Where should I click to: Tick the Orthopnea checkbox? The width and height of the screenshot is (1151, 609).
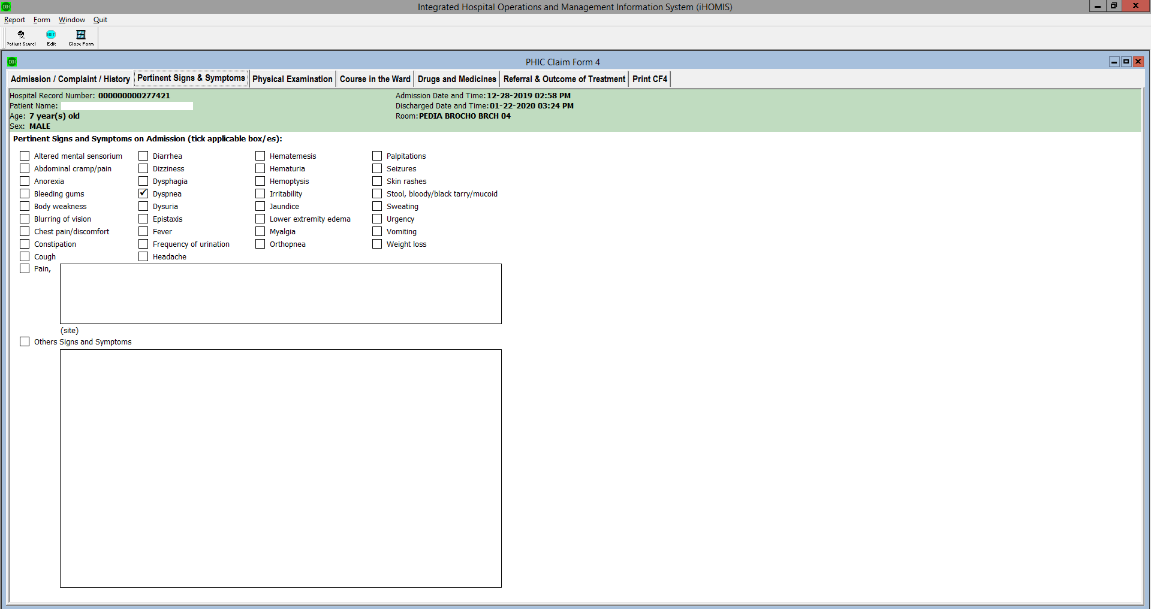pos(260,244)
